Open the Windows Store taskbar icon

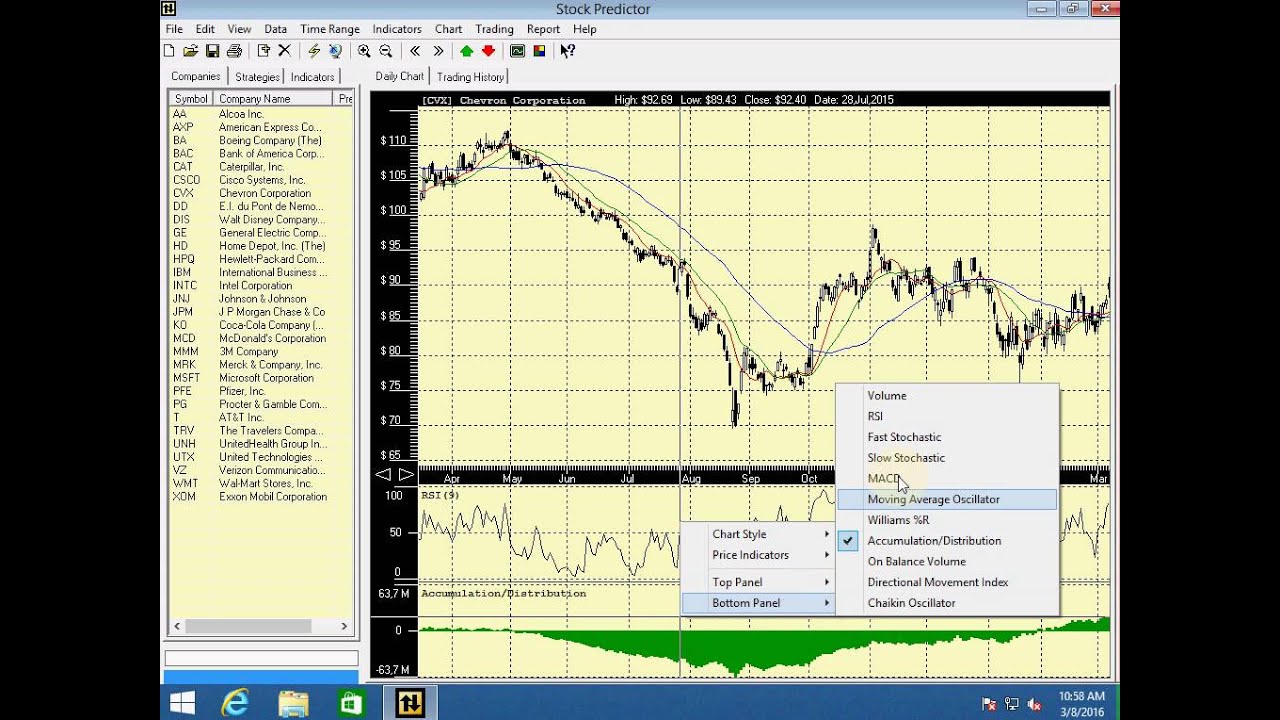click(x=351, y=703)
